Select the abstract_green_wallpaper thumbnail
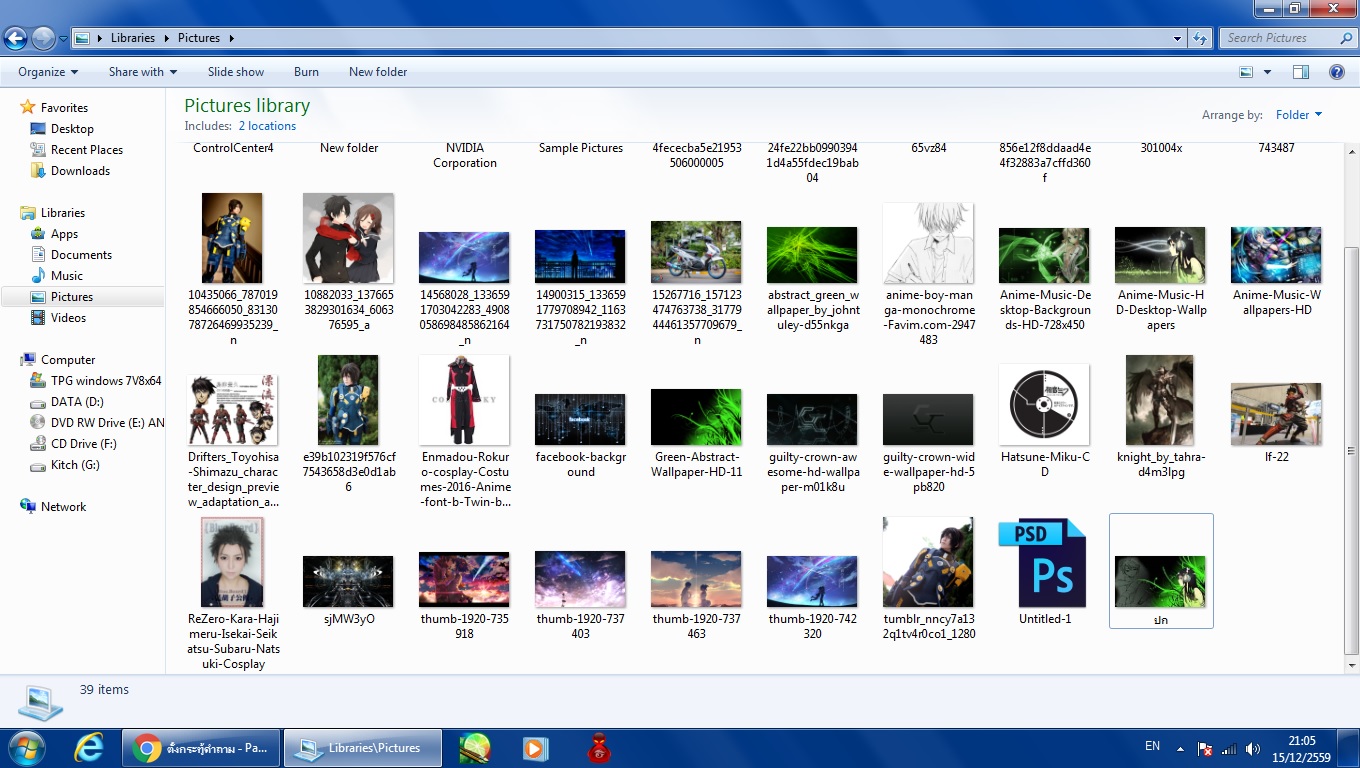Image resolution: width=1360 pixels, height=768 pixels. tap(813, 280)
